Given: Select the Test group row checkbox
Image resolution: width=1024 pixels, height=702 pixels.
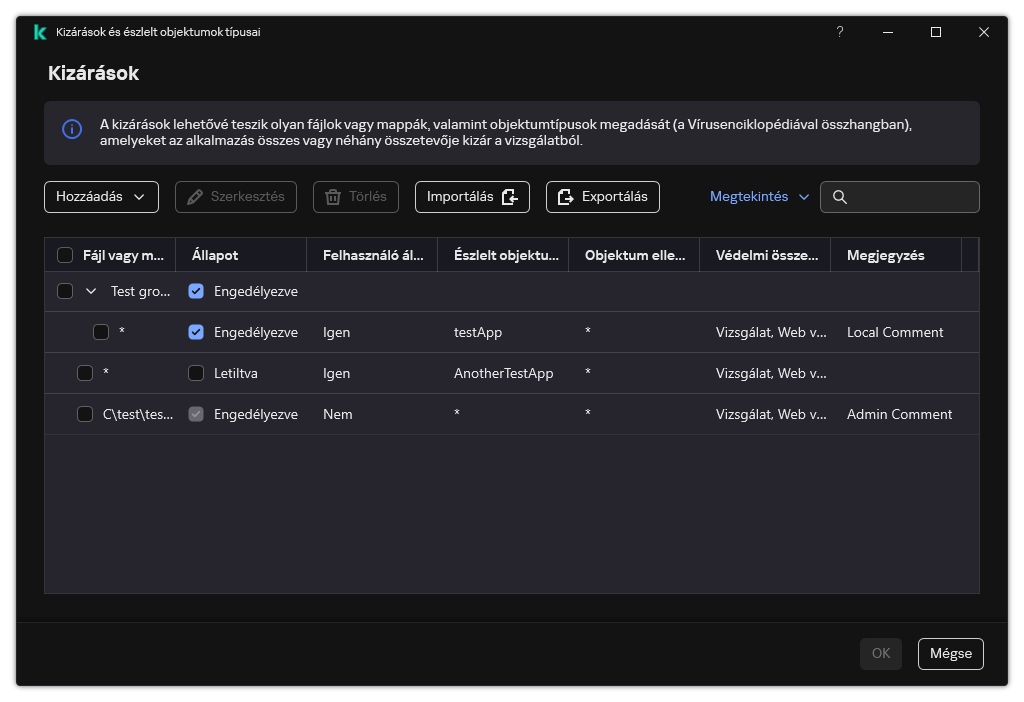Looking at the screenshot, I should (x=65, y=291).
